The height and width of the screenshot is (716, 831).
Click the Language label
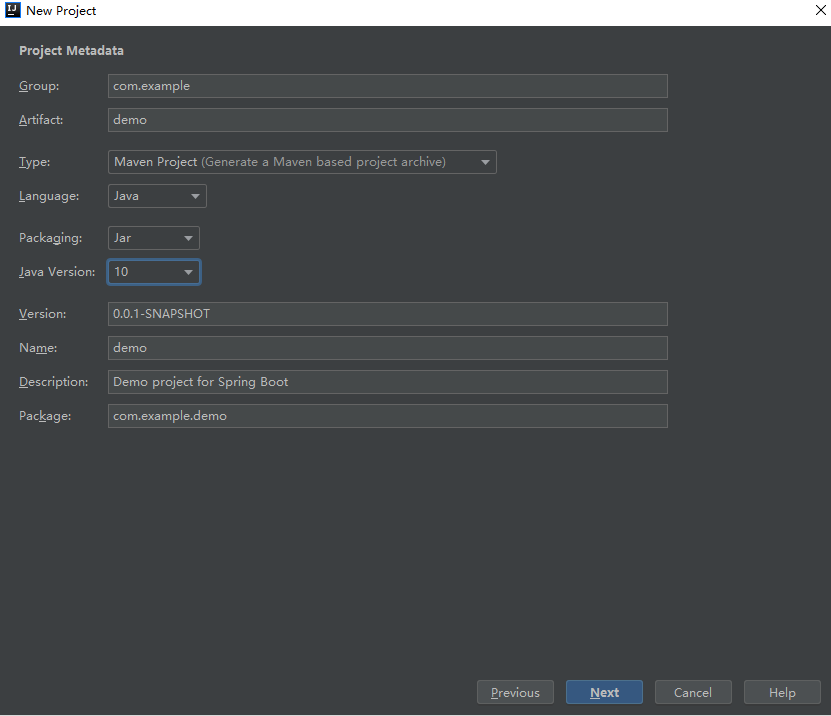click(49, 196)
